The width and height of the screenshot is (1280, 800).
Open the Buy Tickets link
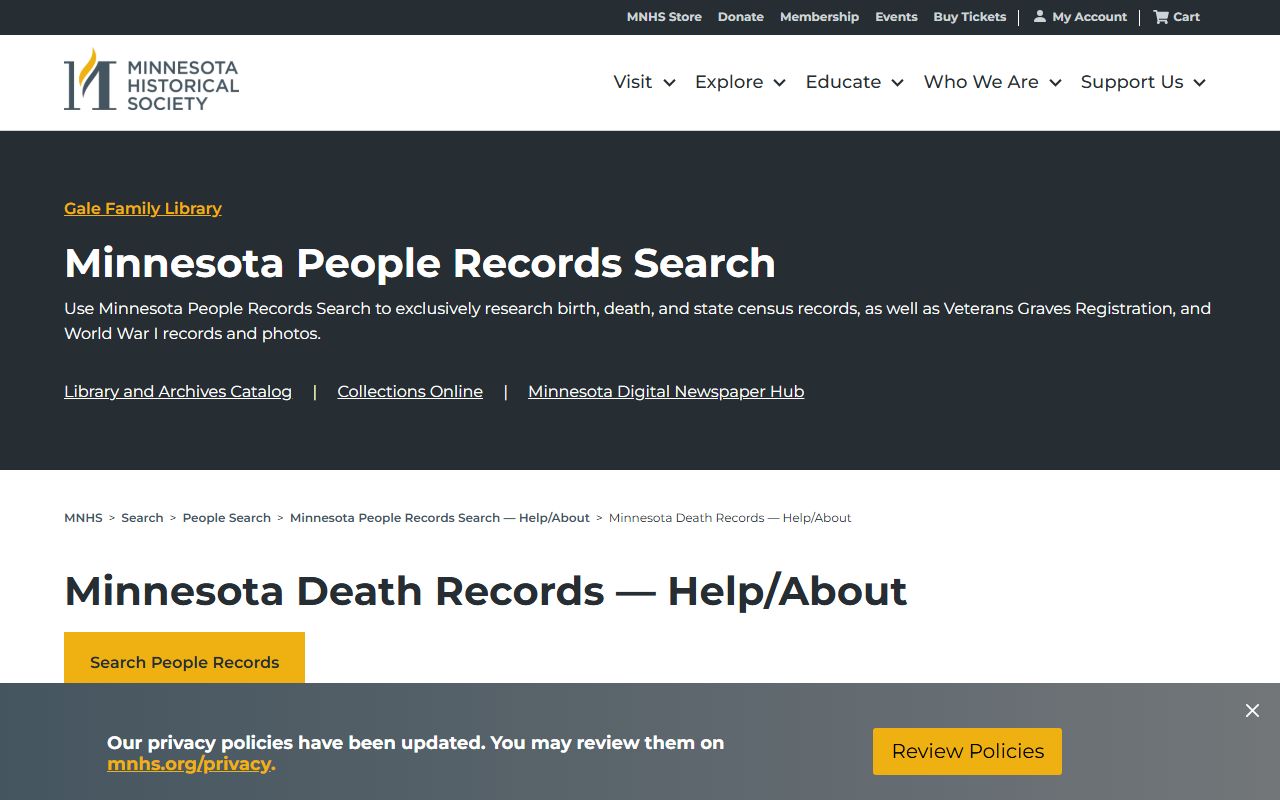970,17
